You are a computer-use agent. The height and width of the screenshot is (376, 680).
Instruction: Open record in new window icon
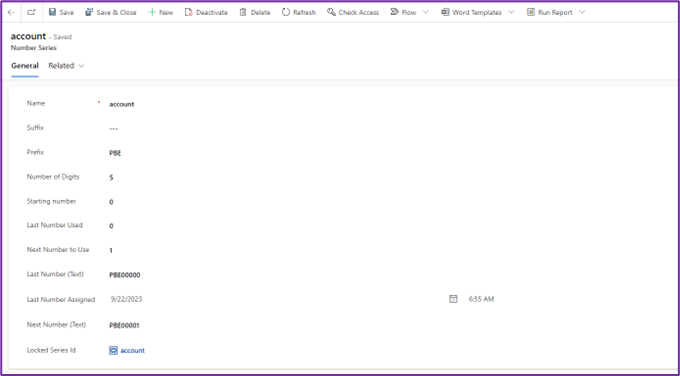click(x=31, y=12)
